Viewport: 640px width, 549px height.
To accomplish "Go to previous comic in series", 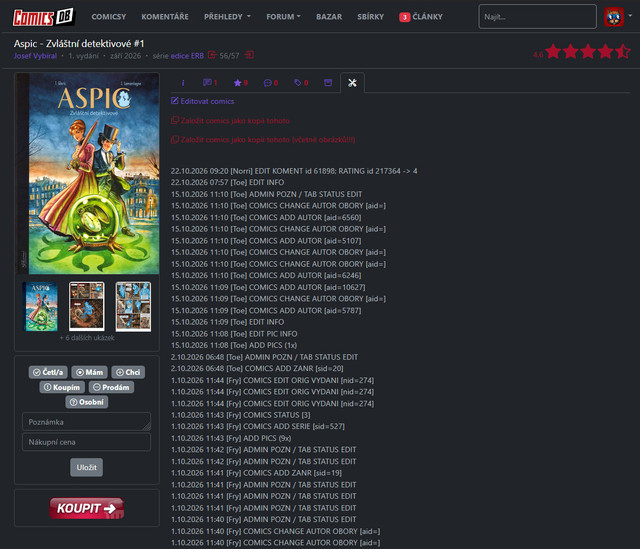I will (212, 55).
